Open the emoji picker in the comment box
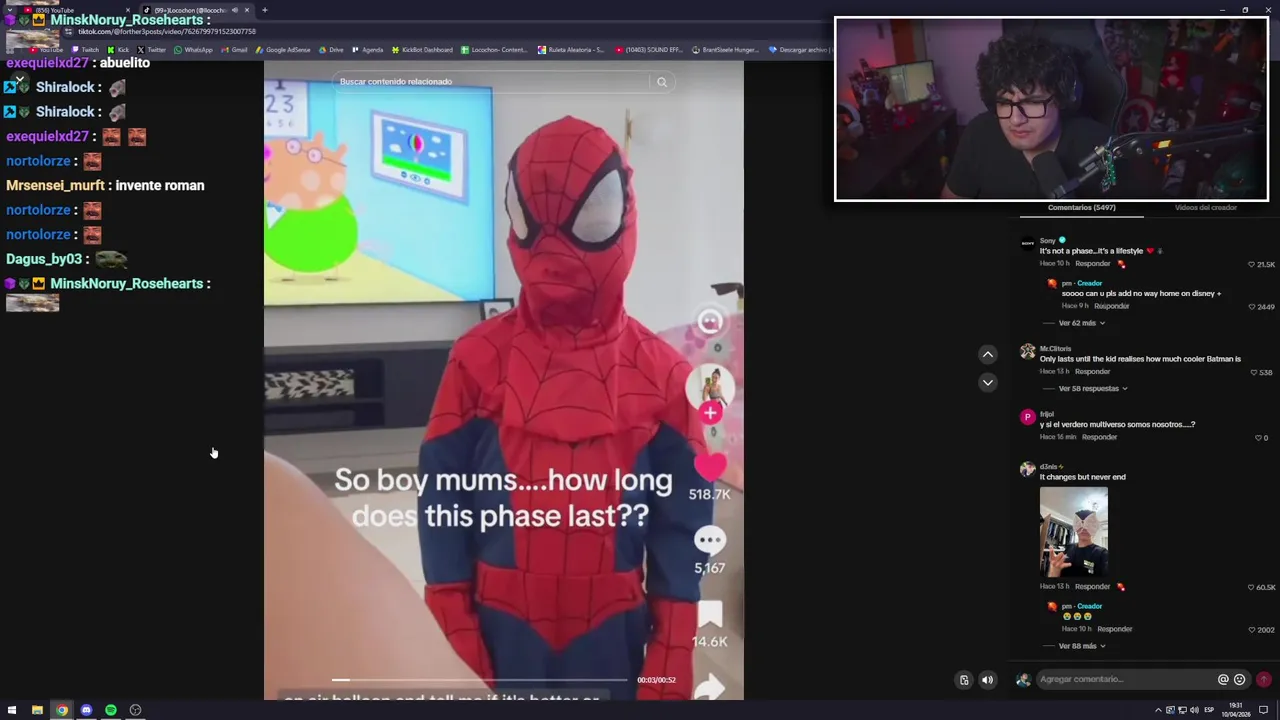Viewport: 1280px width, 720px height. (x=1239, y=680)
